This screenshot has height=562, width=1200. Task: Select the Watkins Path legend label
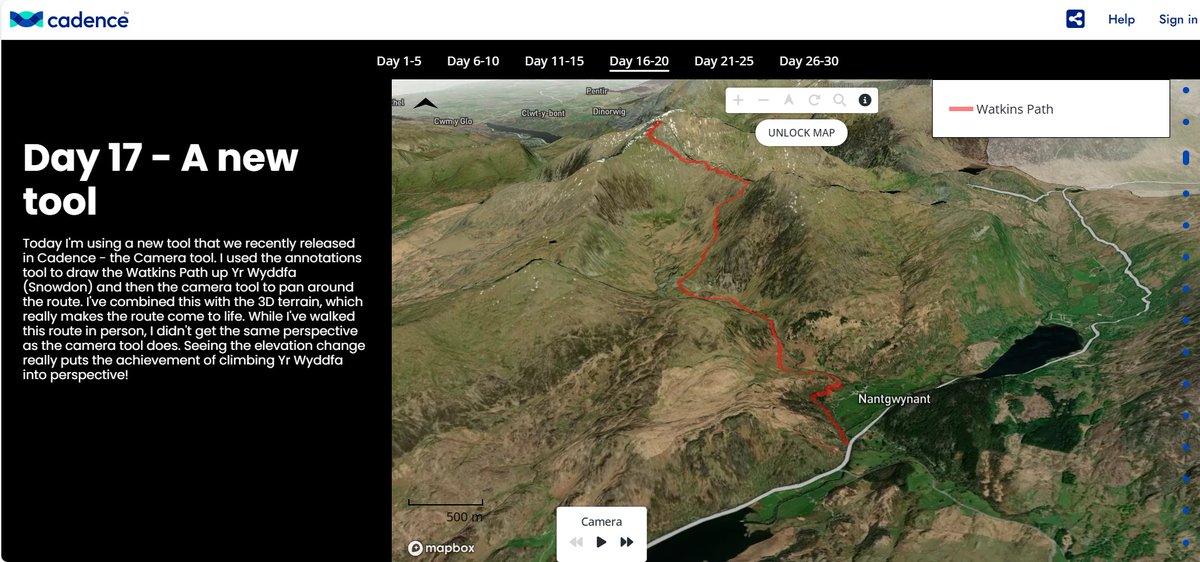click(x=1014, y=109)
